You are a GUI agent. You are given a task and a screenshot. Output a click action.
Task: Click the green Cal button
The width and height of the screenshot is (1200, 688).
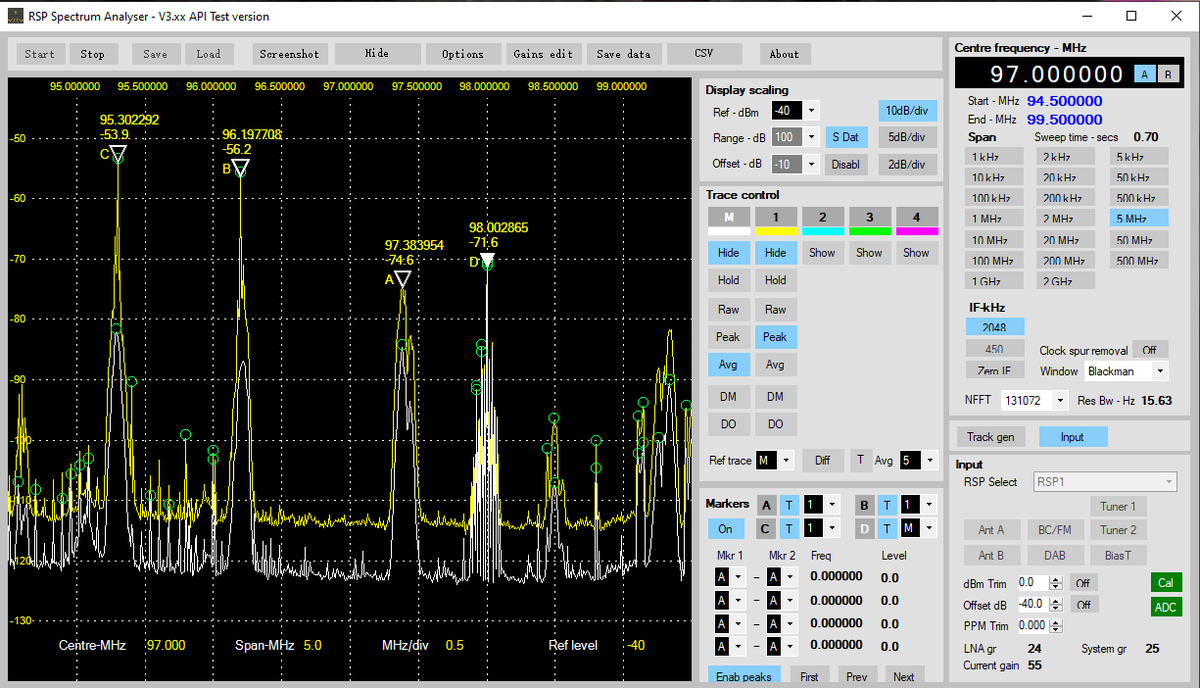1166,582
